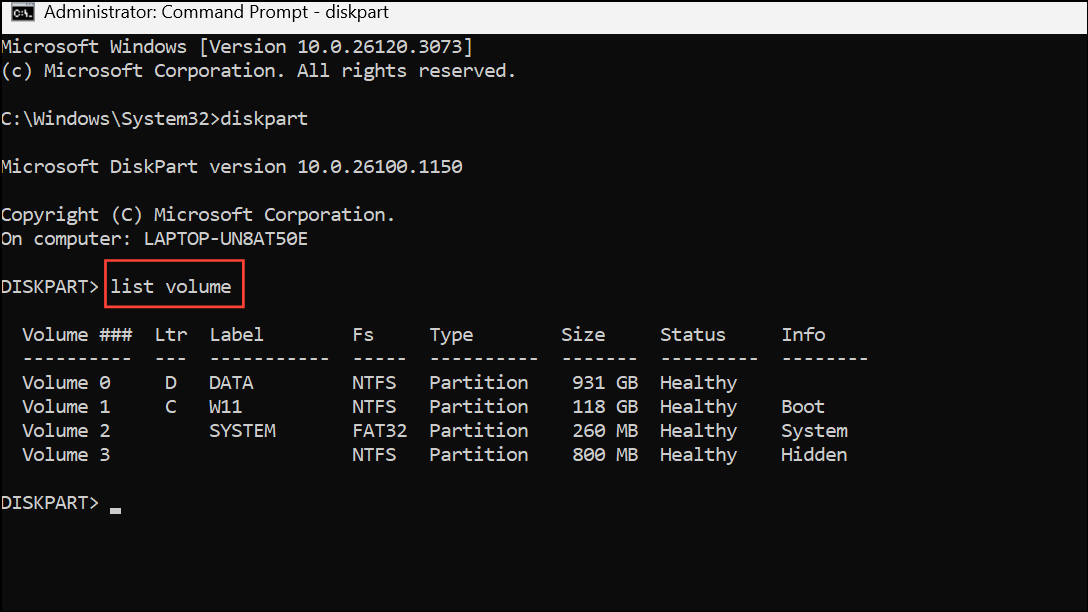Screen dimensions: 1088x612
Task: Select the "Volume 3" row entry
Action: [66, 455]
